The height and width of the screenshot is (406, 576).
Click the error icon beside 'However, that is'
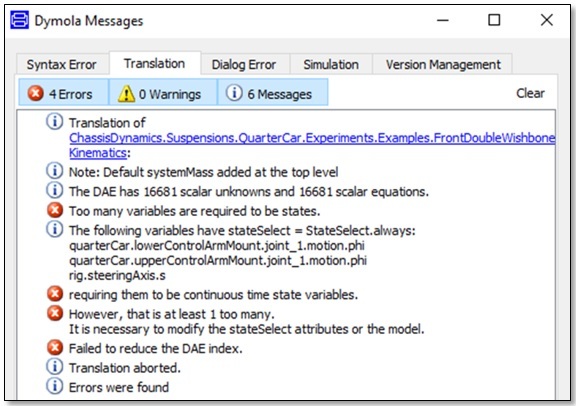[x=55, y=313]
